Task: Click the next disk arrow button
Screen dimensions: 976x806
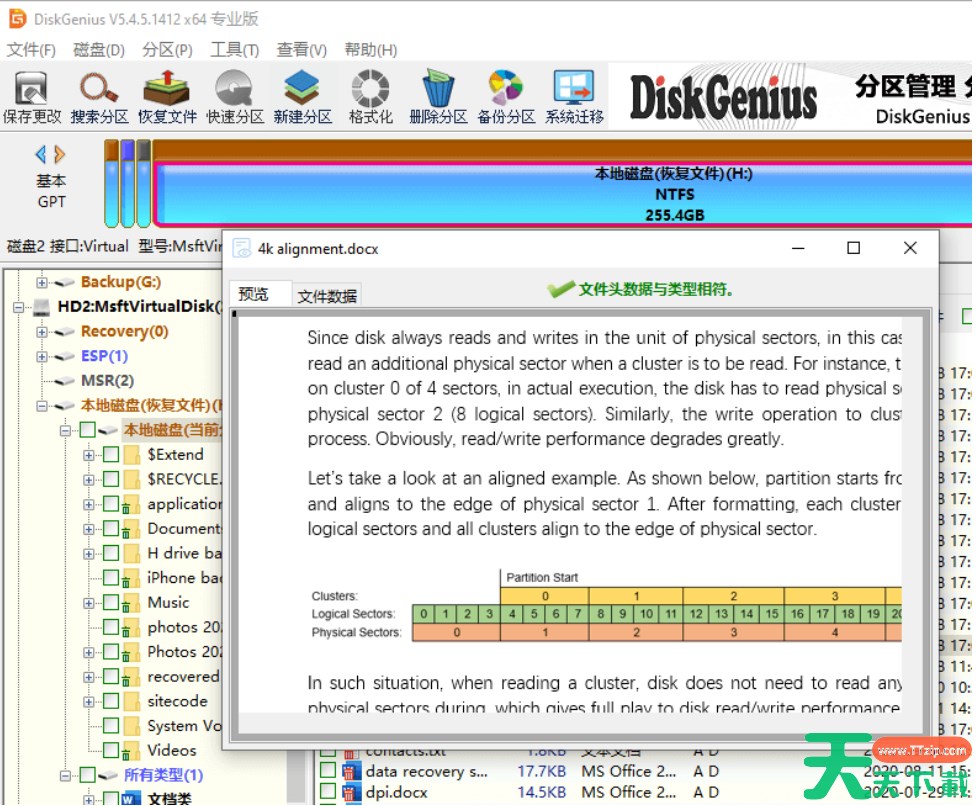Action: tap(61, 154)
